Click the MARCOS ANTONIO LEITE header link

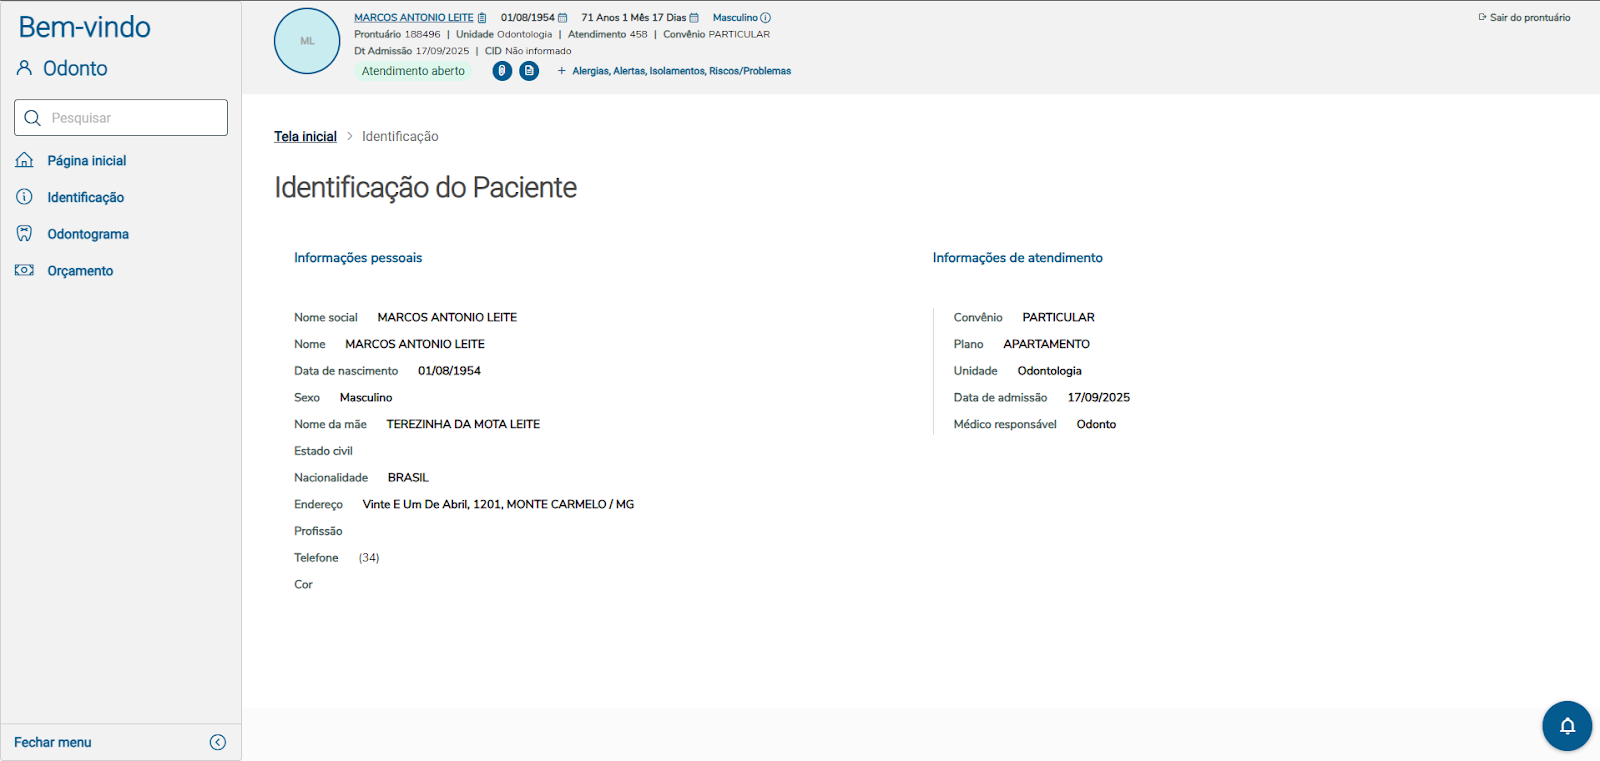414,18
